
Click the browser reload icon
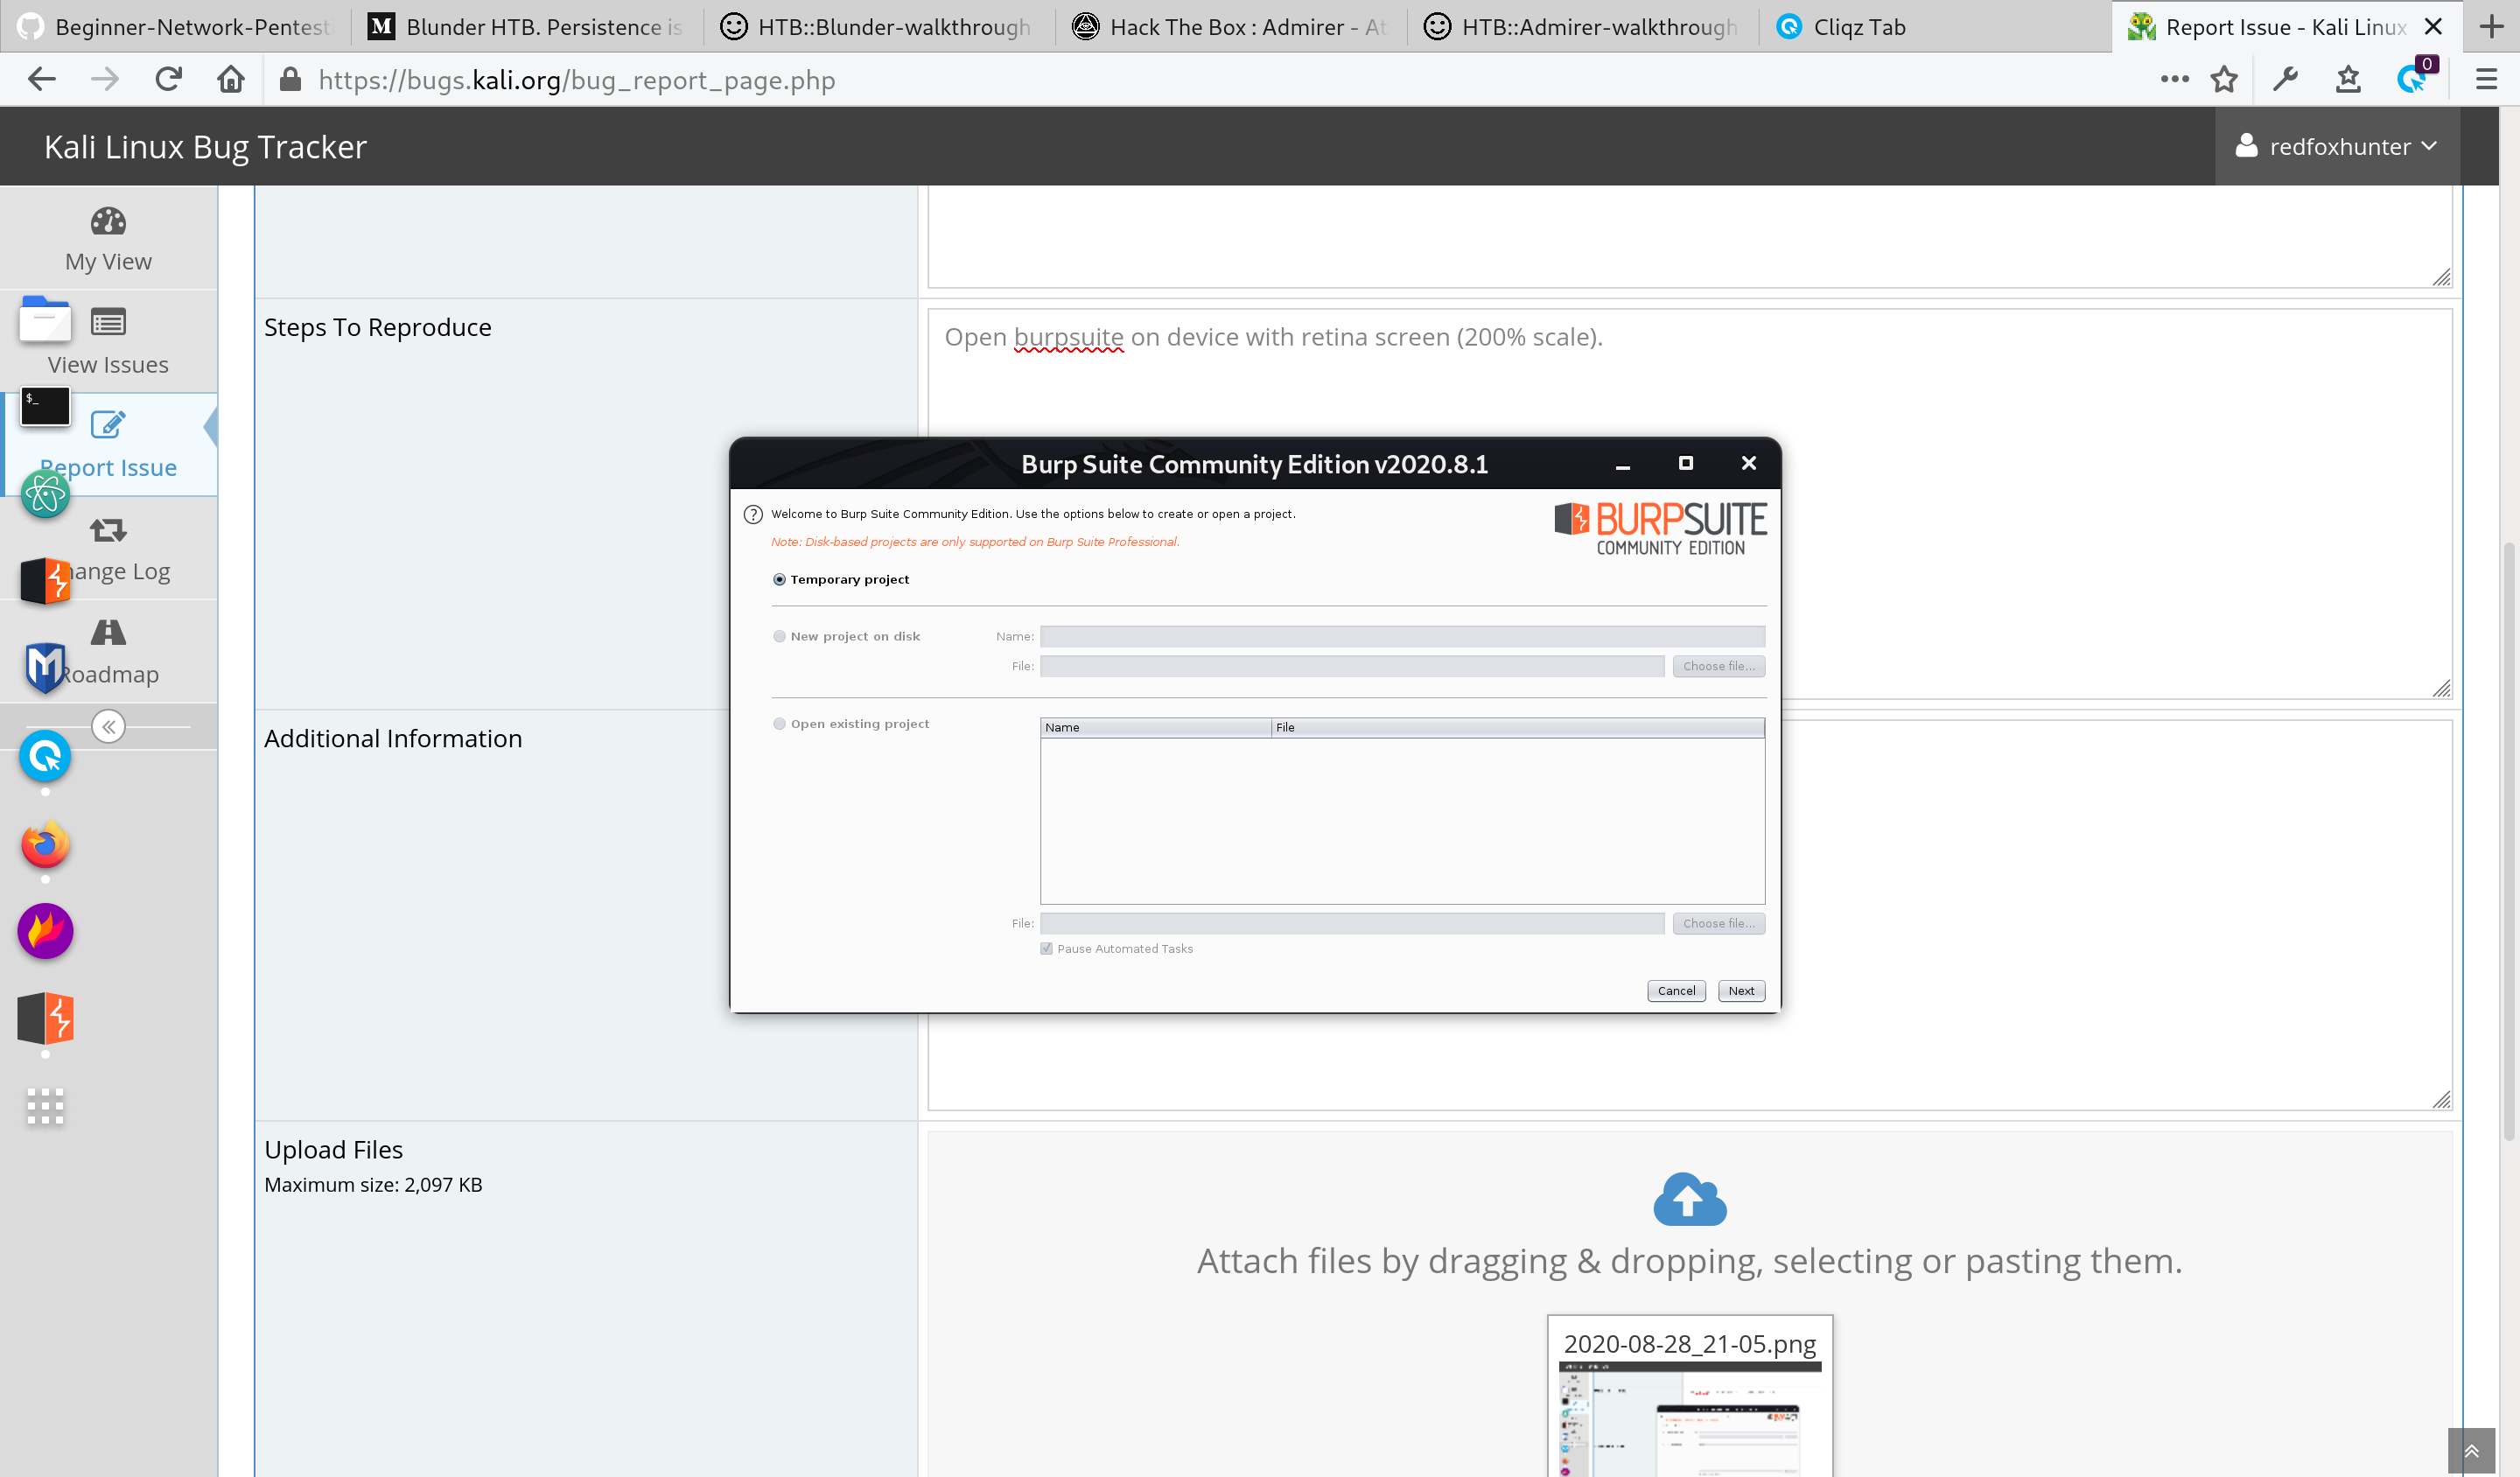[x=168, y=79]
